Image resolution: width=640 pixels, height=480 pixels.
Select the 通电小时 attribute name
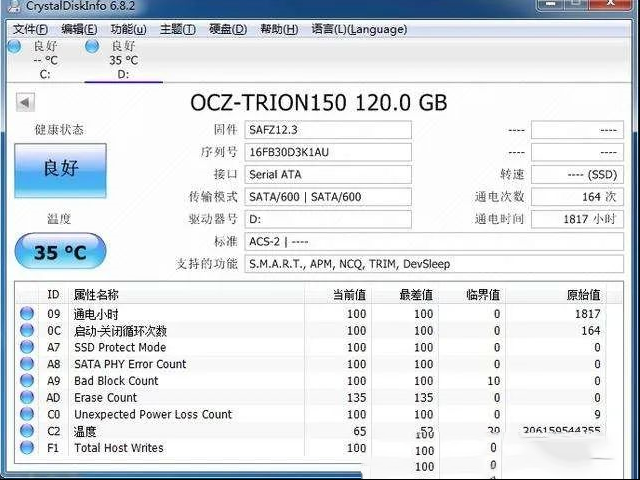(96, 314)
